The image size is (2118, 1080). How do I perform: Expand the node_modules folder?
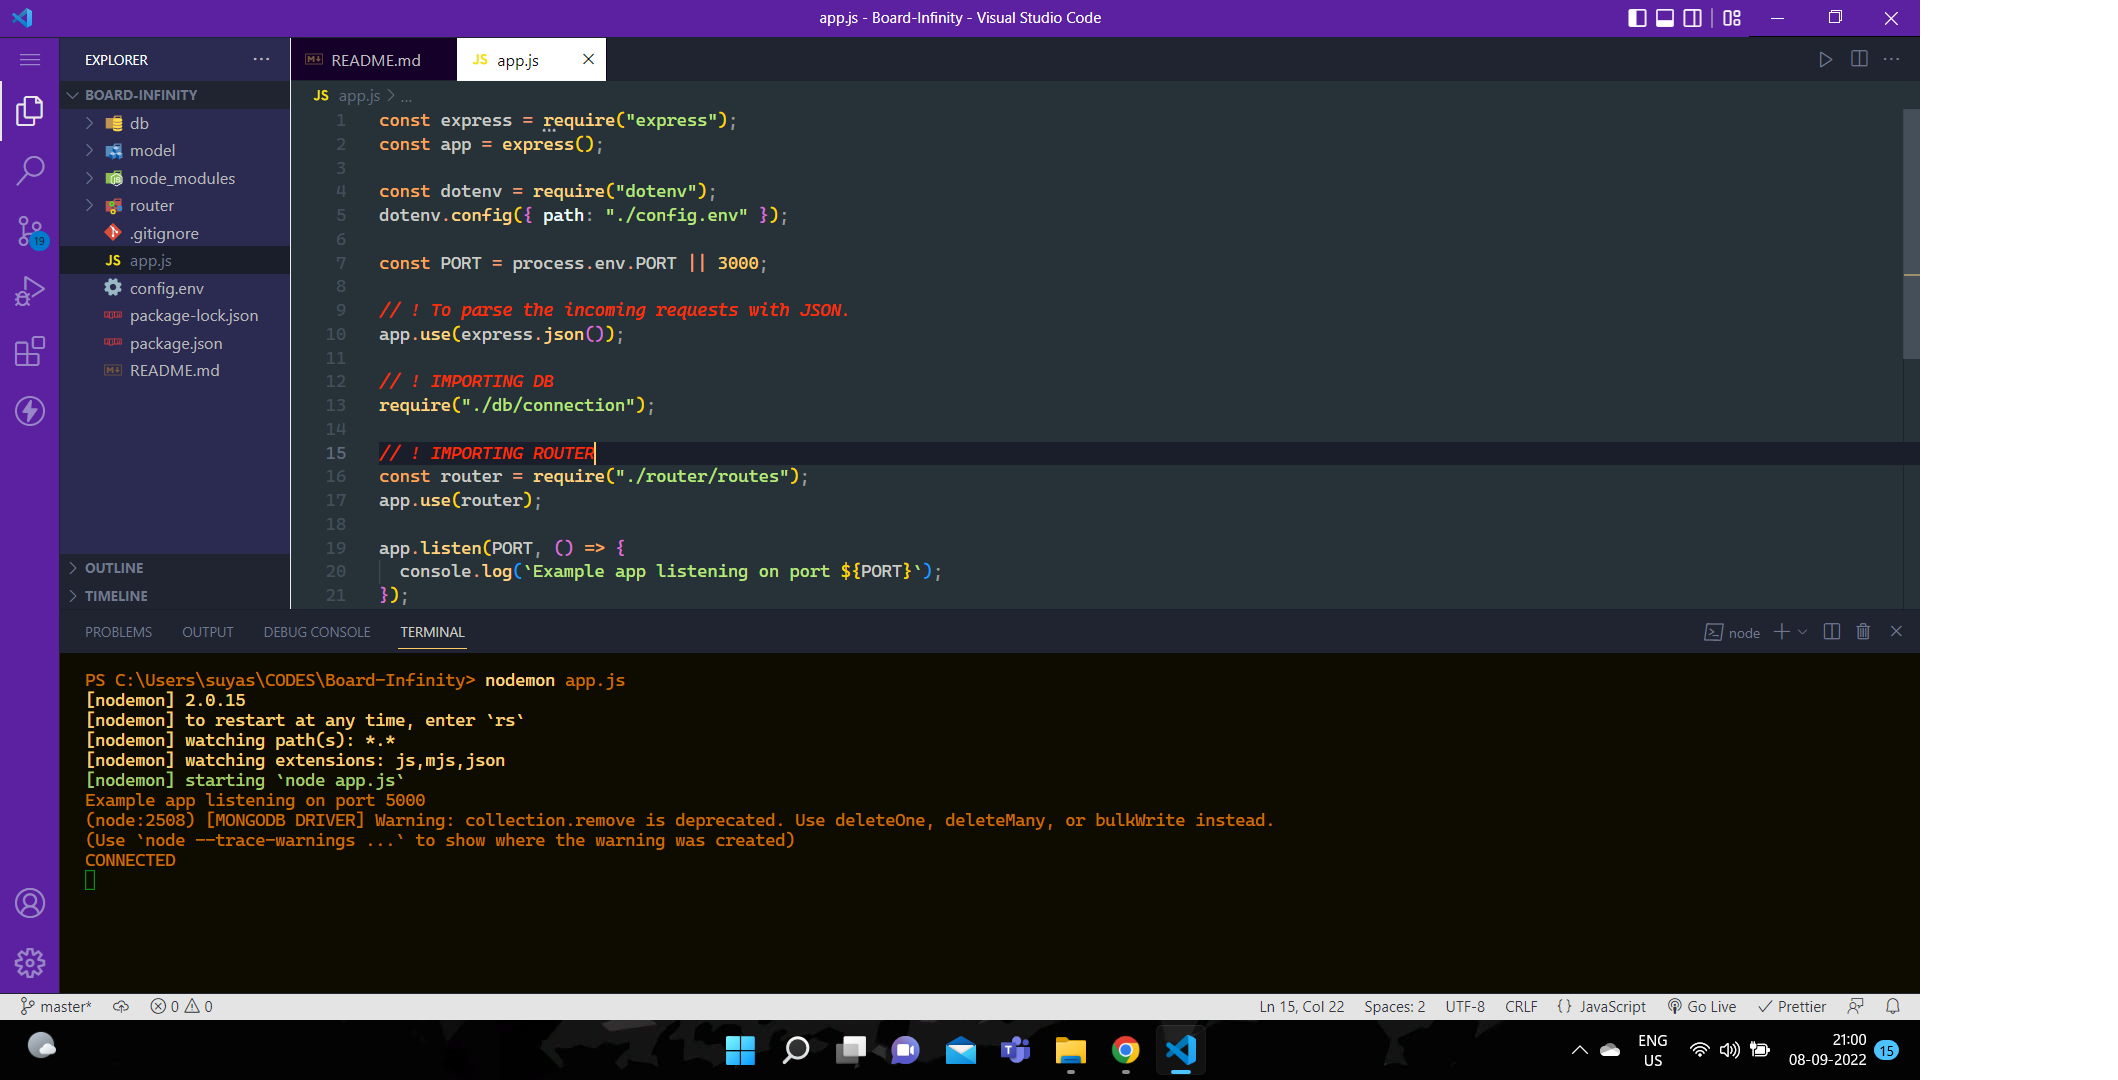175,178
